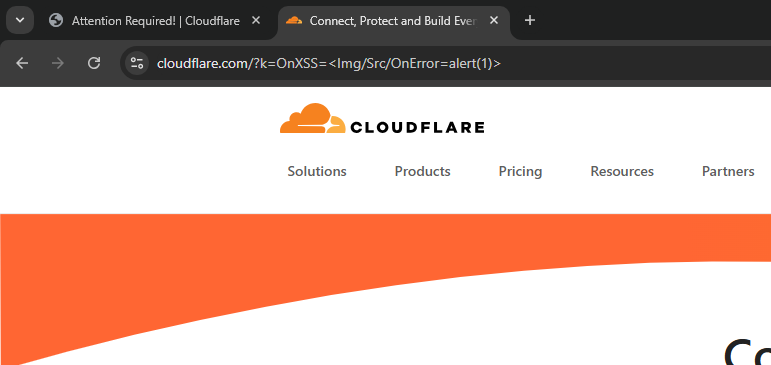Reload the current page
Image resolution: width=771 pixels, height=365 pixels.
(94, 63)
